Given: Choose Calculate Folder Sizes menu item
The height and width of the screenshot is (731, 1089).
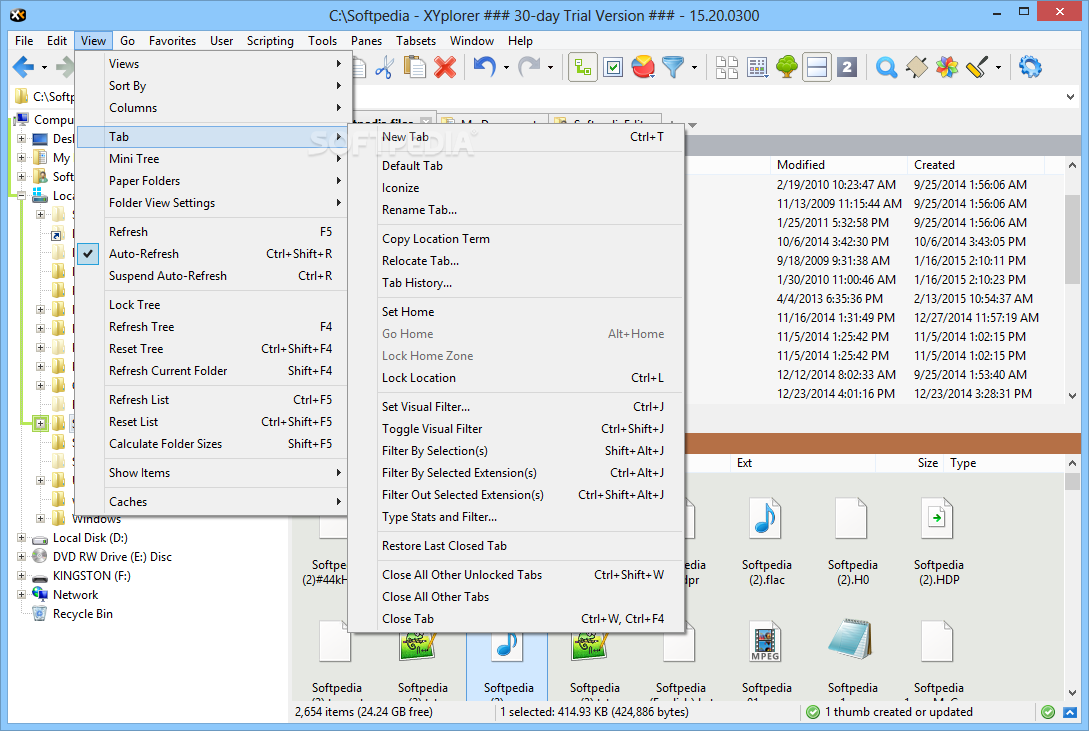Looking at the screenshot, I should coord(211,444).
